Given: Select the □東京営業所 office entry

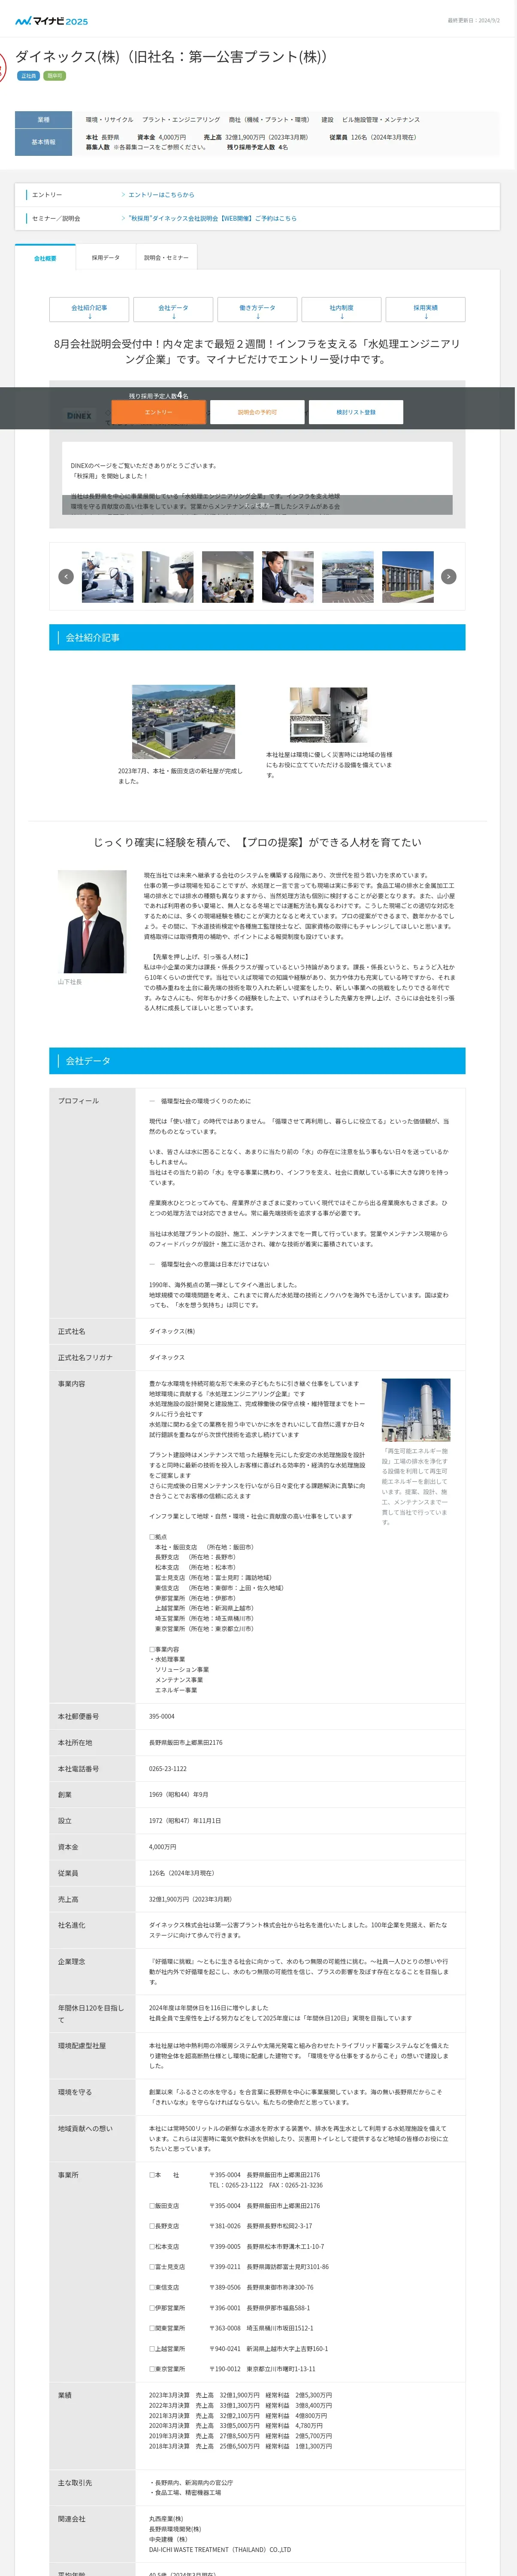Looking at the screenshot, I should click(x=167, y=2368).
